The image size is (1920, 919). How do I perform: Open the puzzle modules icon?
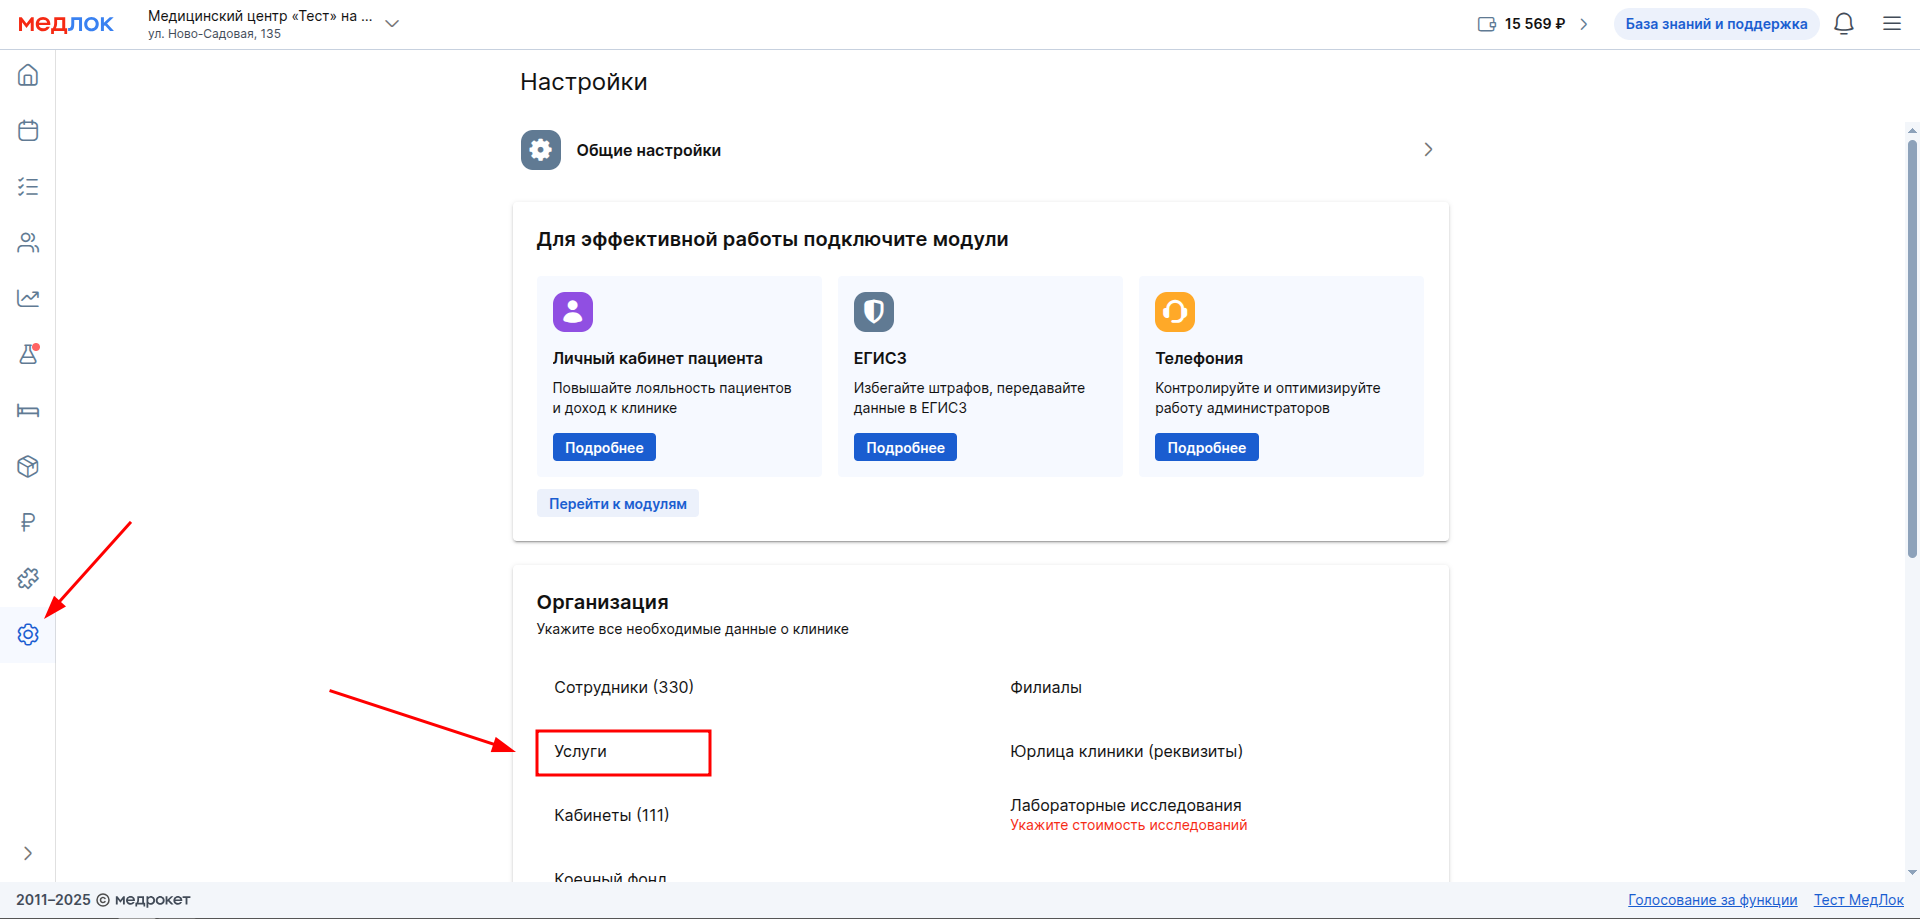pyautogui.click(x=28, y=578)
